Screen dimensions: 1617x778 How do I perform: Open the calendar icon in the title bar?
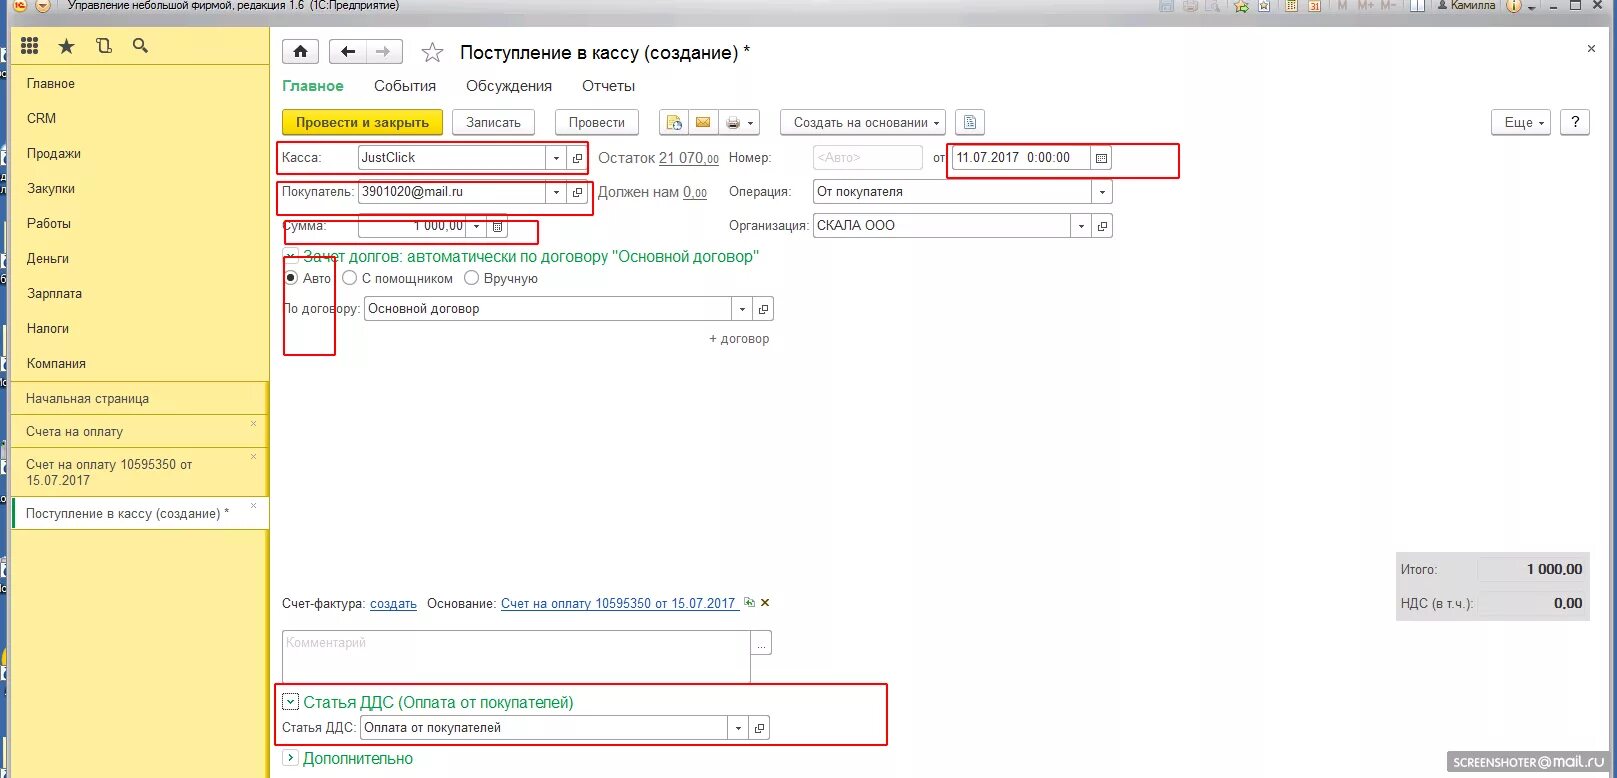pyautogui.click(x=1314, y=6)
